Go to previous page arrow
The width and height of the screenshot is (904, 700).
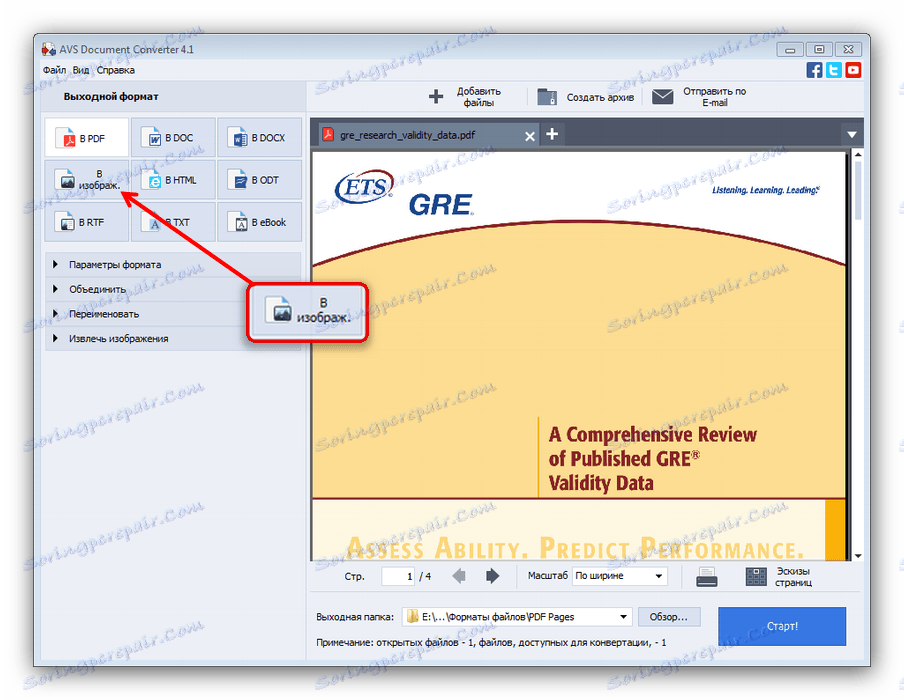459,575
